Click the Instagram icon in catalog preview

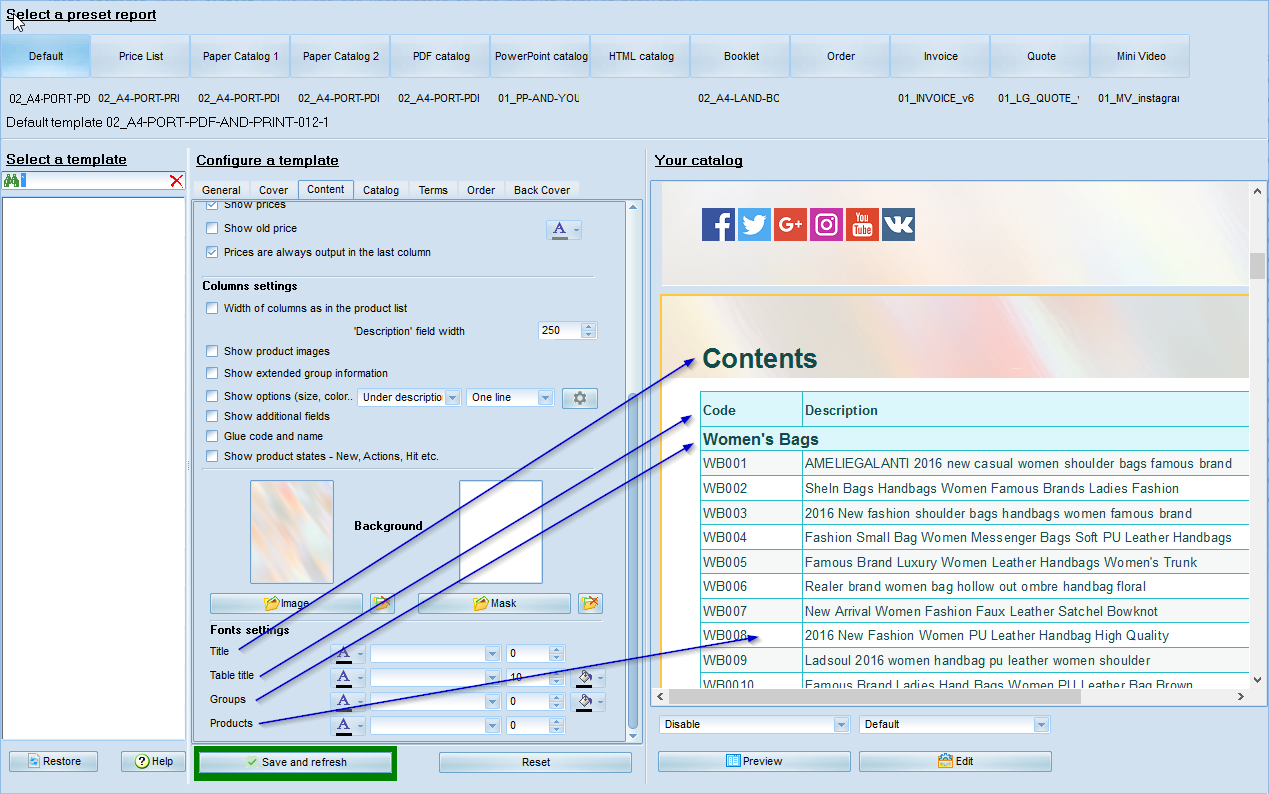pos(826,225)
